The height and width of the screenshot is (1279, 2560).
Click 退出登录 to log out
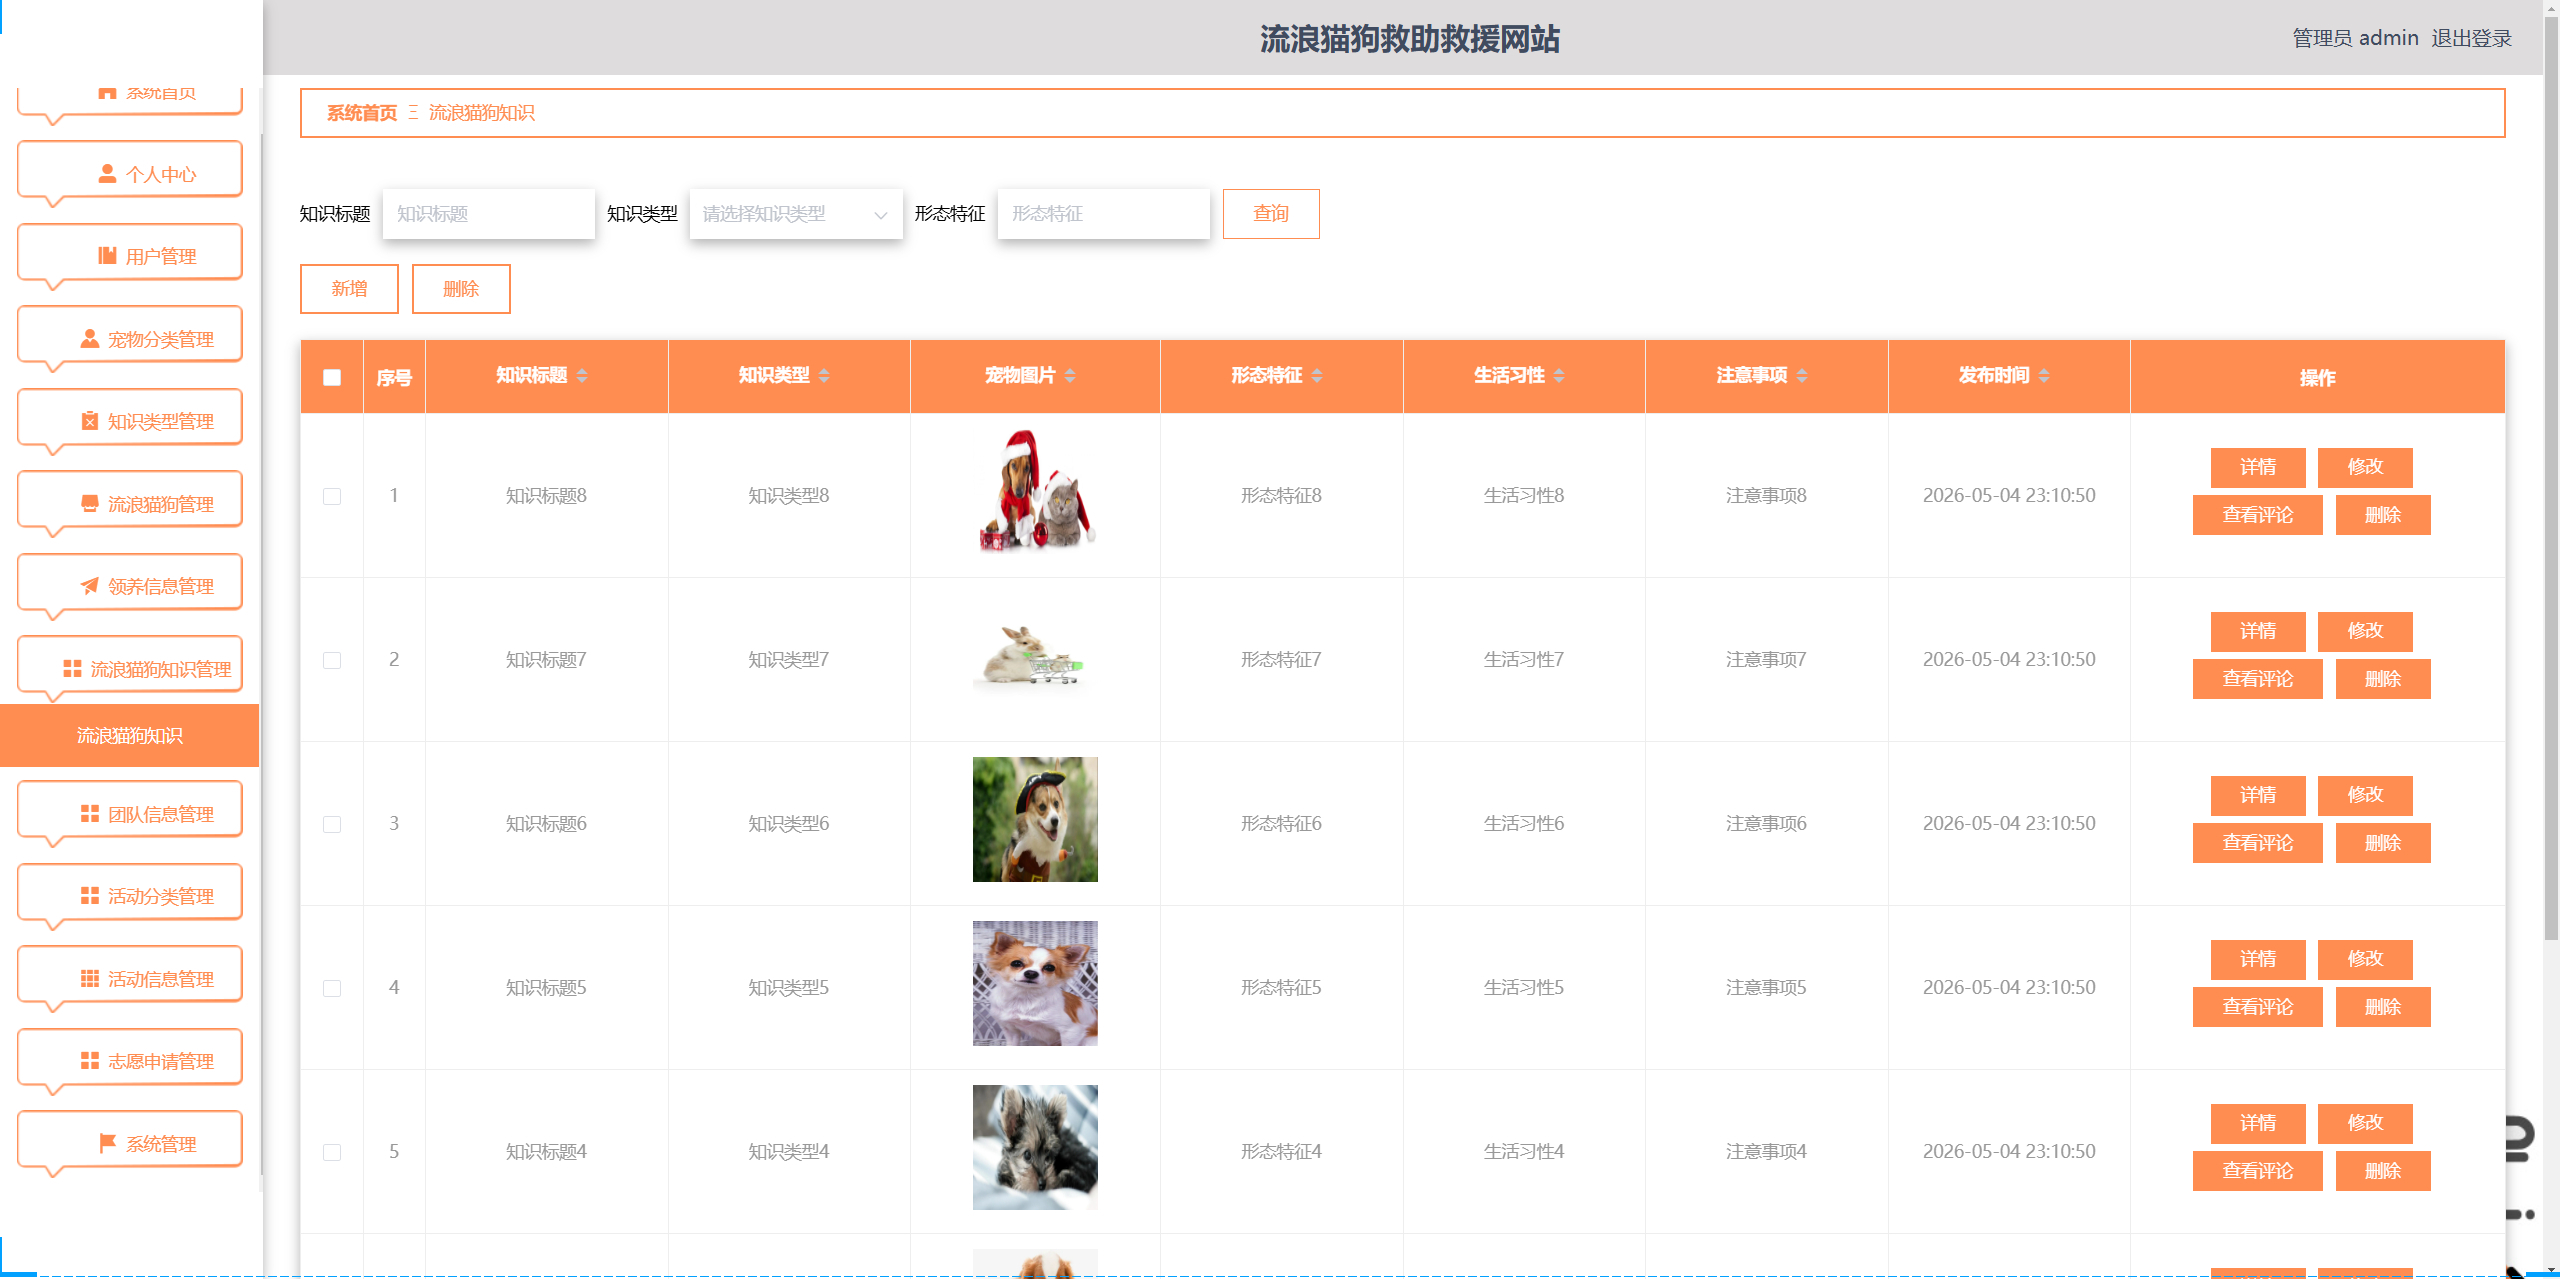click(2471, 37)
